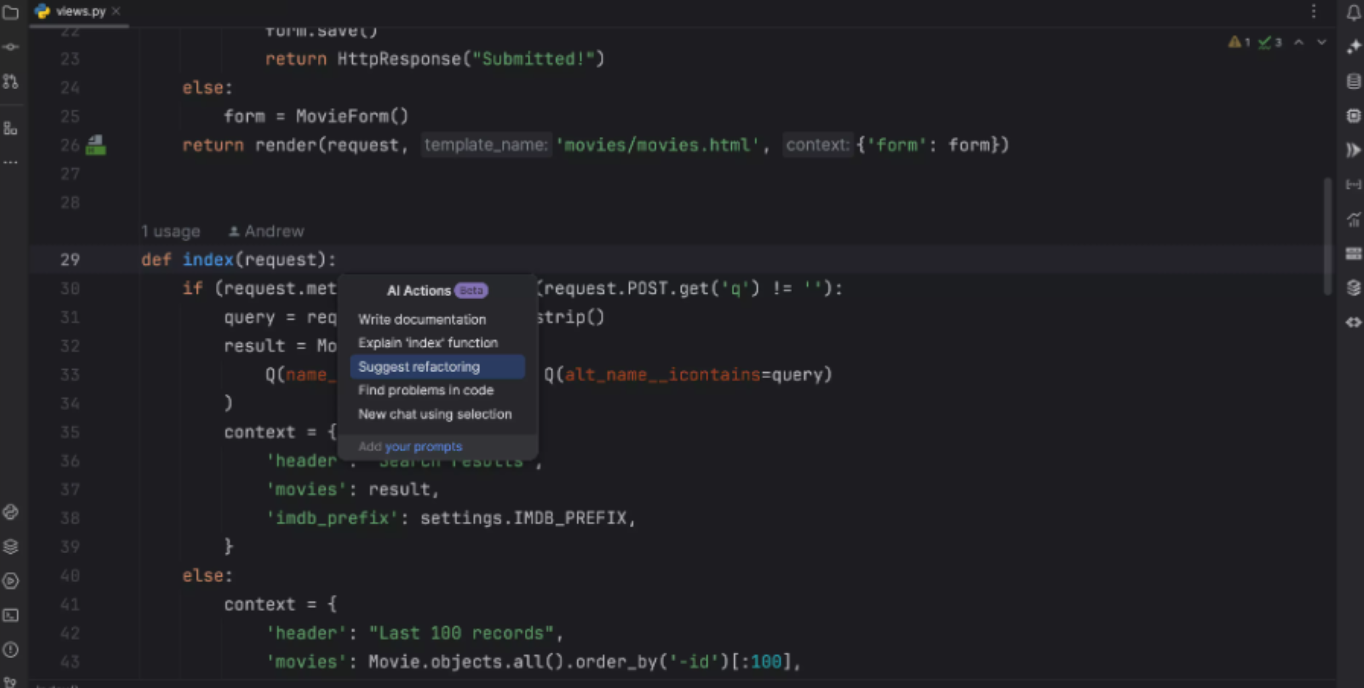
Task: Click the Beta badge in AI Actions
Action: [x=471, y=291]
